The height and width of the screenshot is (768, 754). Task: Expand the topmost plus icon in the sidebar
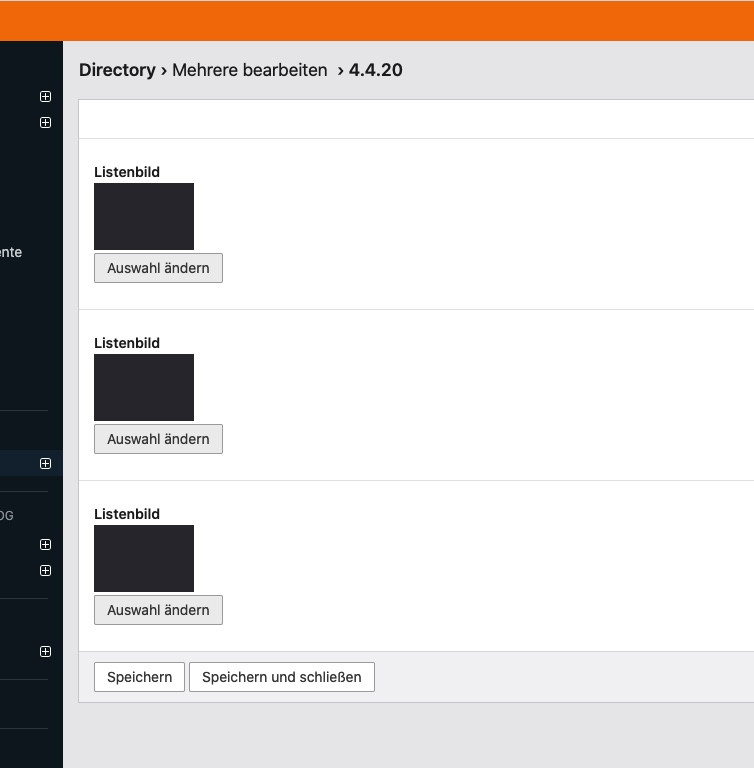click(45, 97)
